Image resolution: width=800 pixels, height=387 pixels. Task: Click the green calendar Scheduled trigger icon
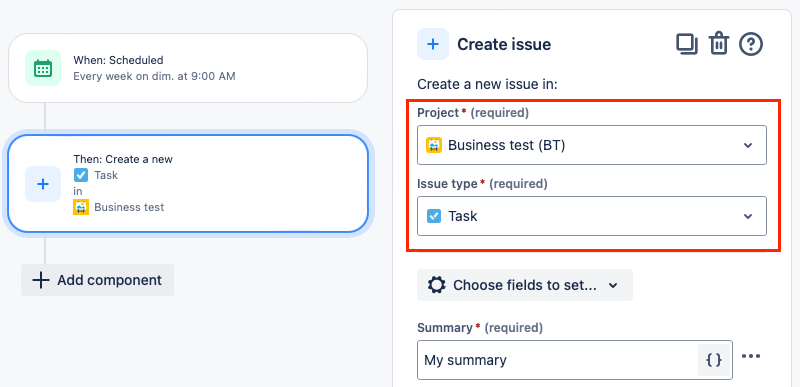click(x=43, y=68)
